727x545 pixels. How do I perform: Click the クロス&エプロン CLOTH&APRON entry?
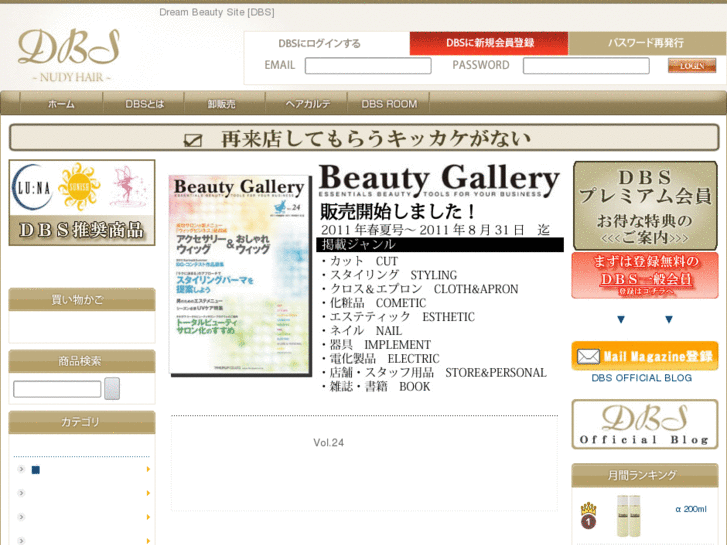click(x=420, y=289)
